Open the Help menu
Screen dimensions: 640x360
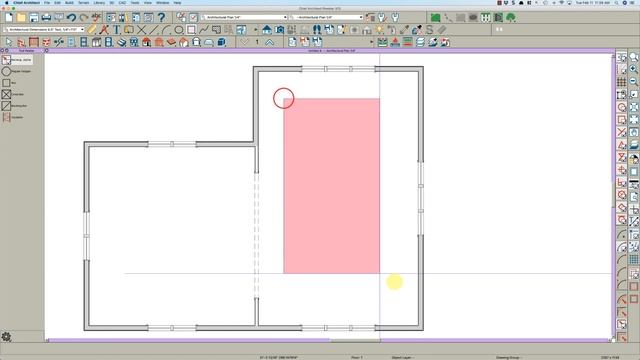177,3
